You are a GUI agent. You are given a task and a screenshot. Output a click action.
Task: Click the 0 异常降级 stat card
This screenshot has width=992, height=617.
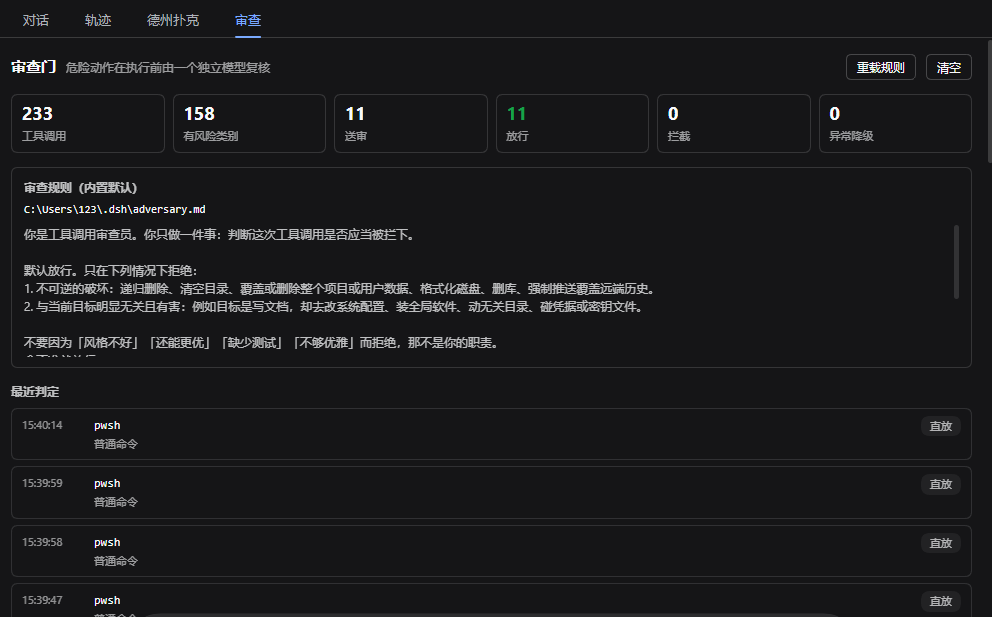(895, 123)
